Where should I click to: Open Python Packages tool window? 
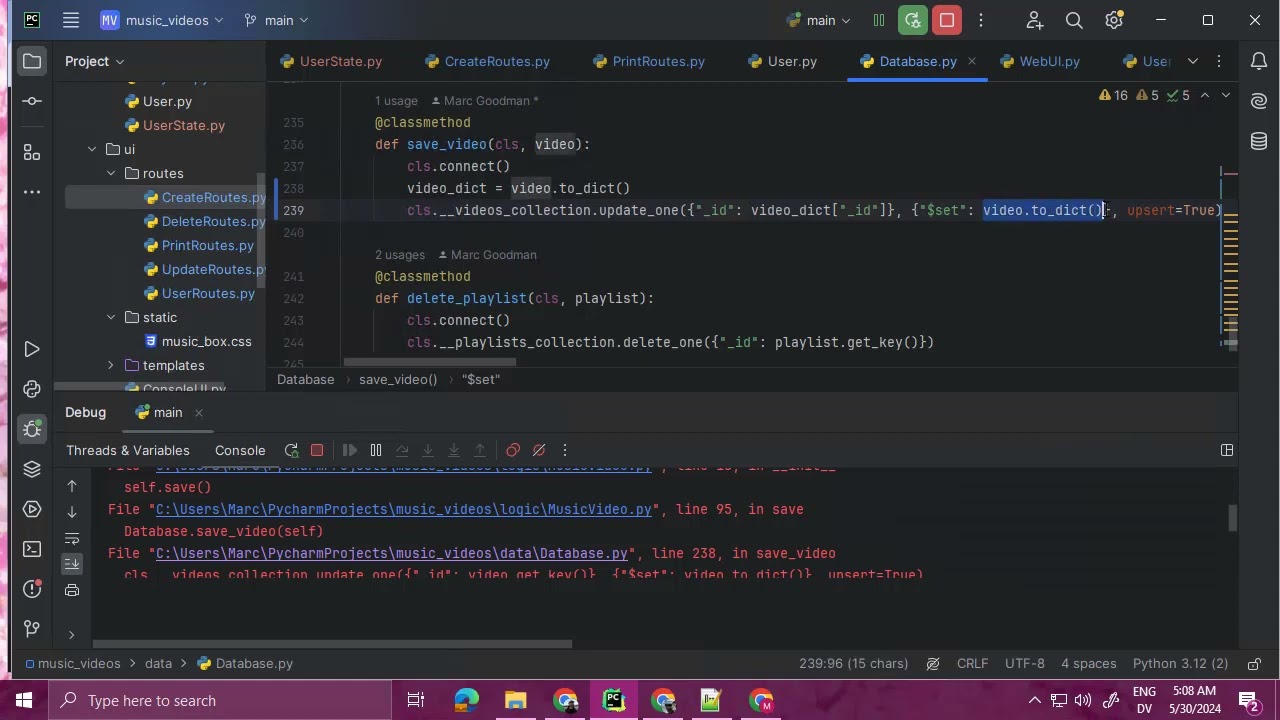click(x=32, y=389)
